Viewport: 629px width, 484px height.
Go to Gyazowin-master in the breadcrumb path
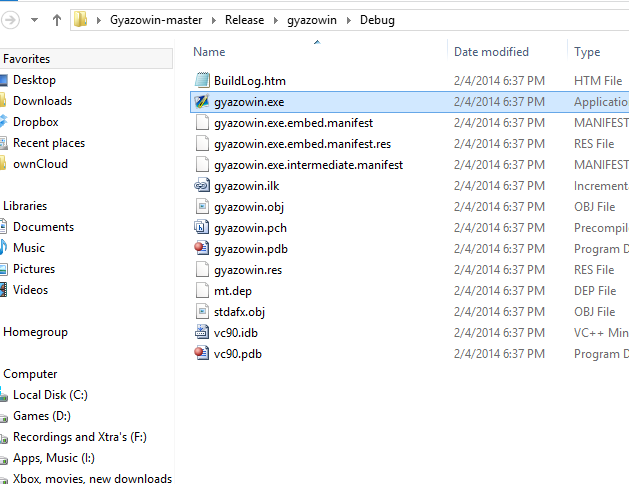click(163, 20)
